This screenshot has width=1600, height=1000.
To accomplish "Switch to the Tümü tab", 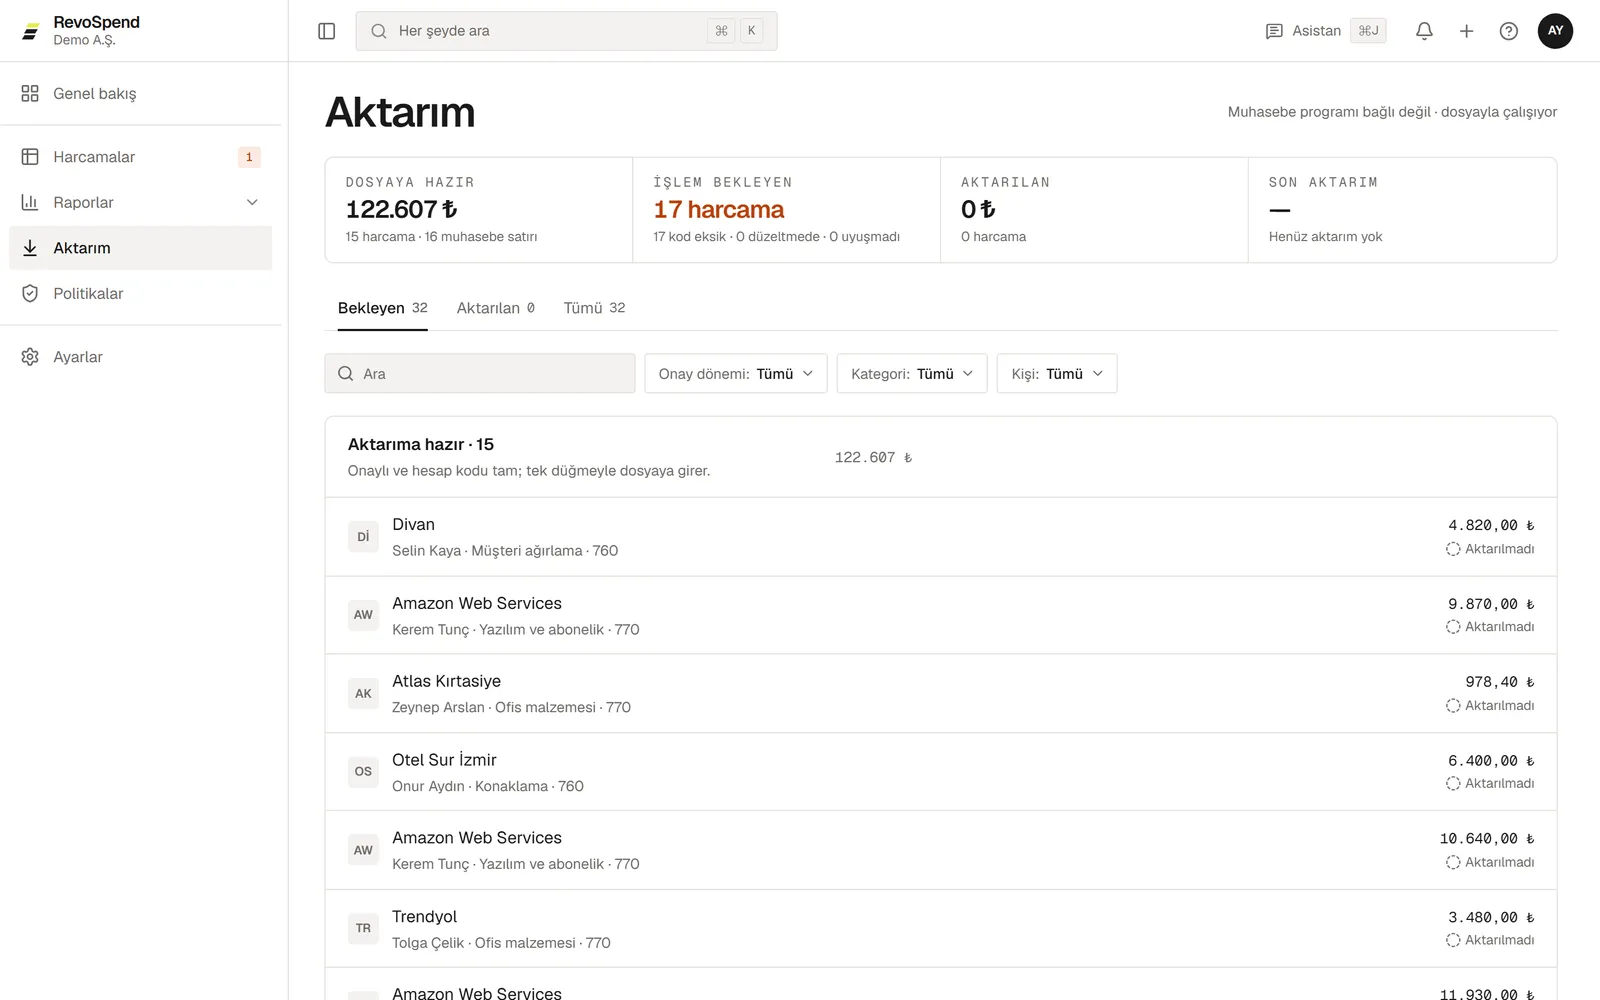I will [594, 308].
